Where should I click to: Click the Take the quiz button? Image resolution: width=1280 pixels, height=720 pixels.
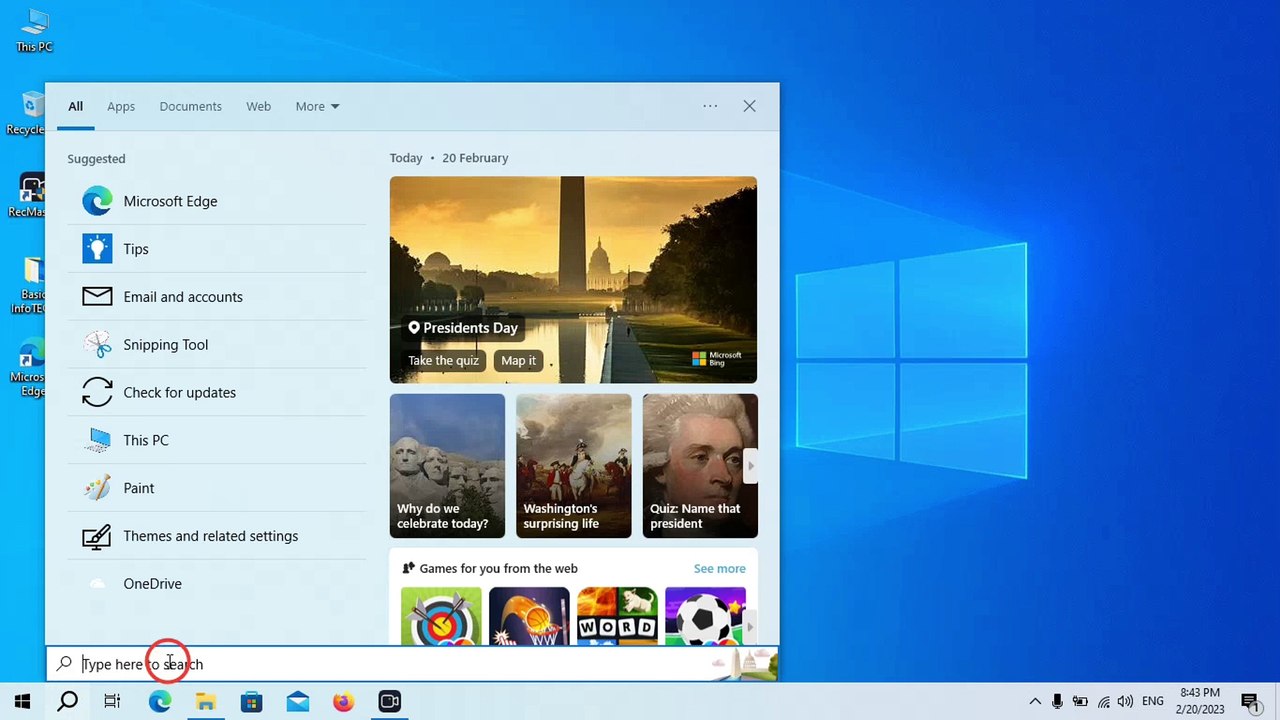pyautogui.click(x=443, y=361)
